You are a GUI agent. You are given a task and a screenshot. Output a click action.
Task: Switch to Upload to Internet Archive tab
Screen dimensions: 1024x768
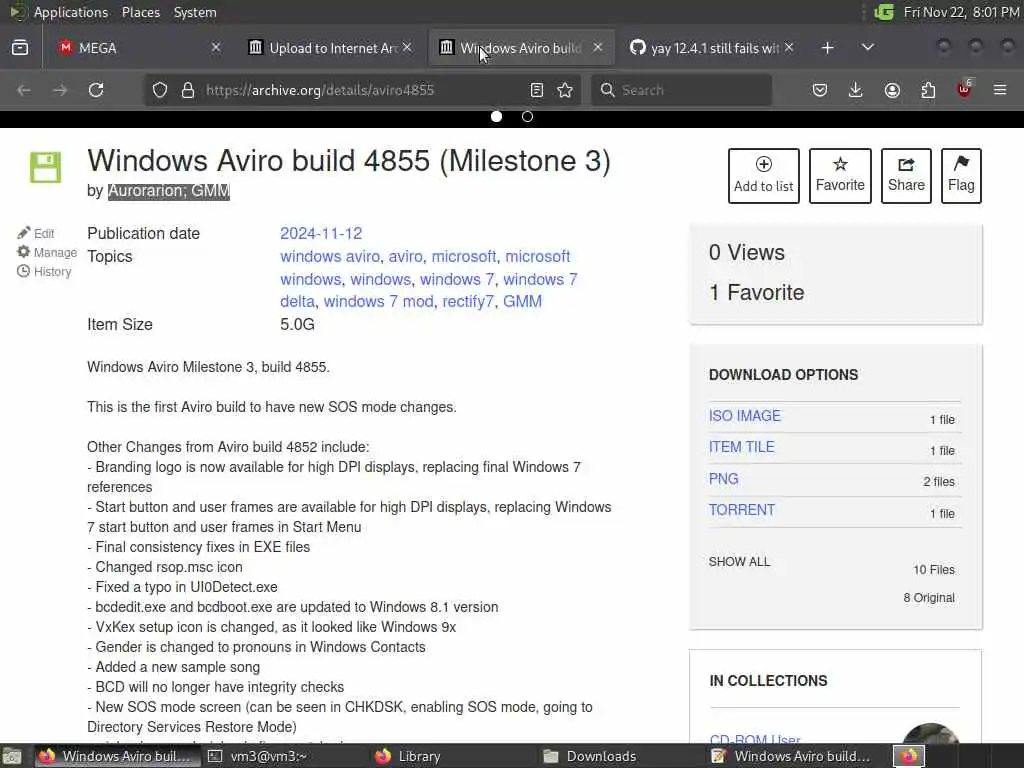click(330, 48)
